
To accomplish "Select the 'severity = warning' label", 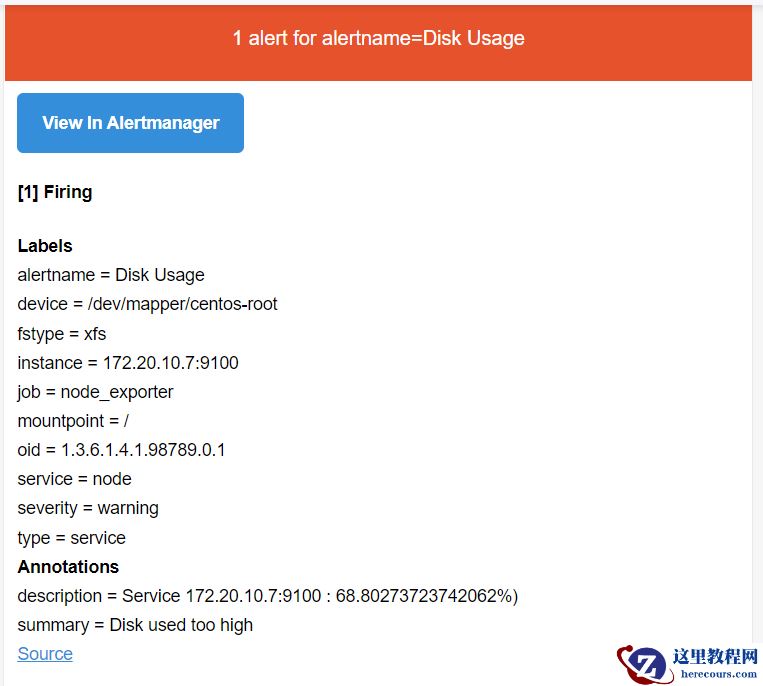I will [88, 508].
